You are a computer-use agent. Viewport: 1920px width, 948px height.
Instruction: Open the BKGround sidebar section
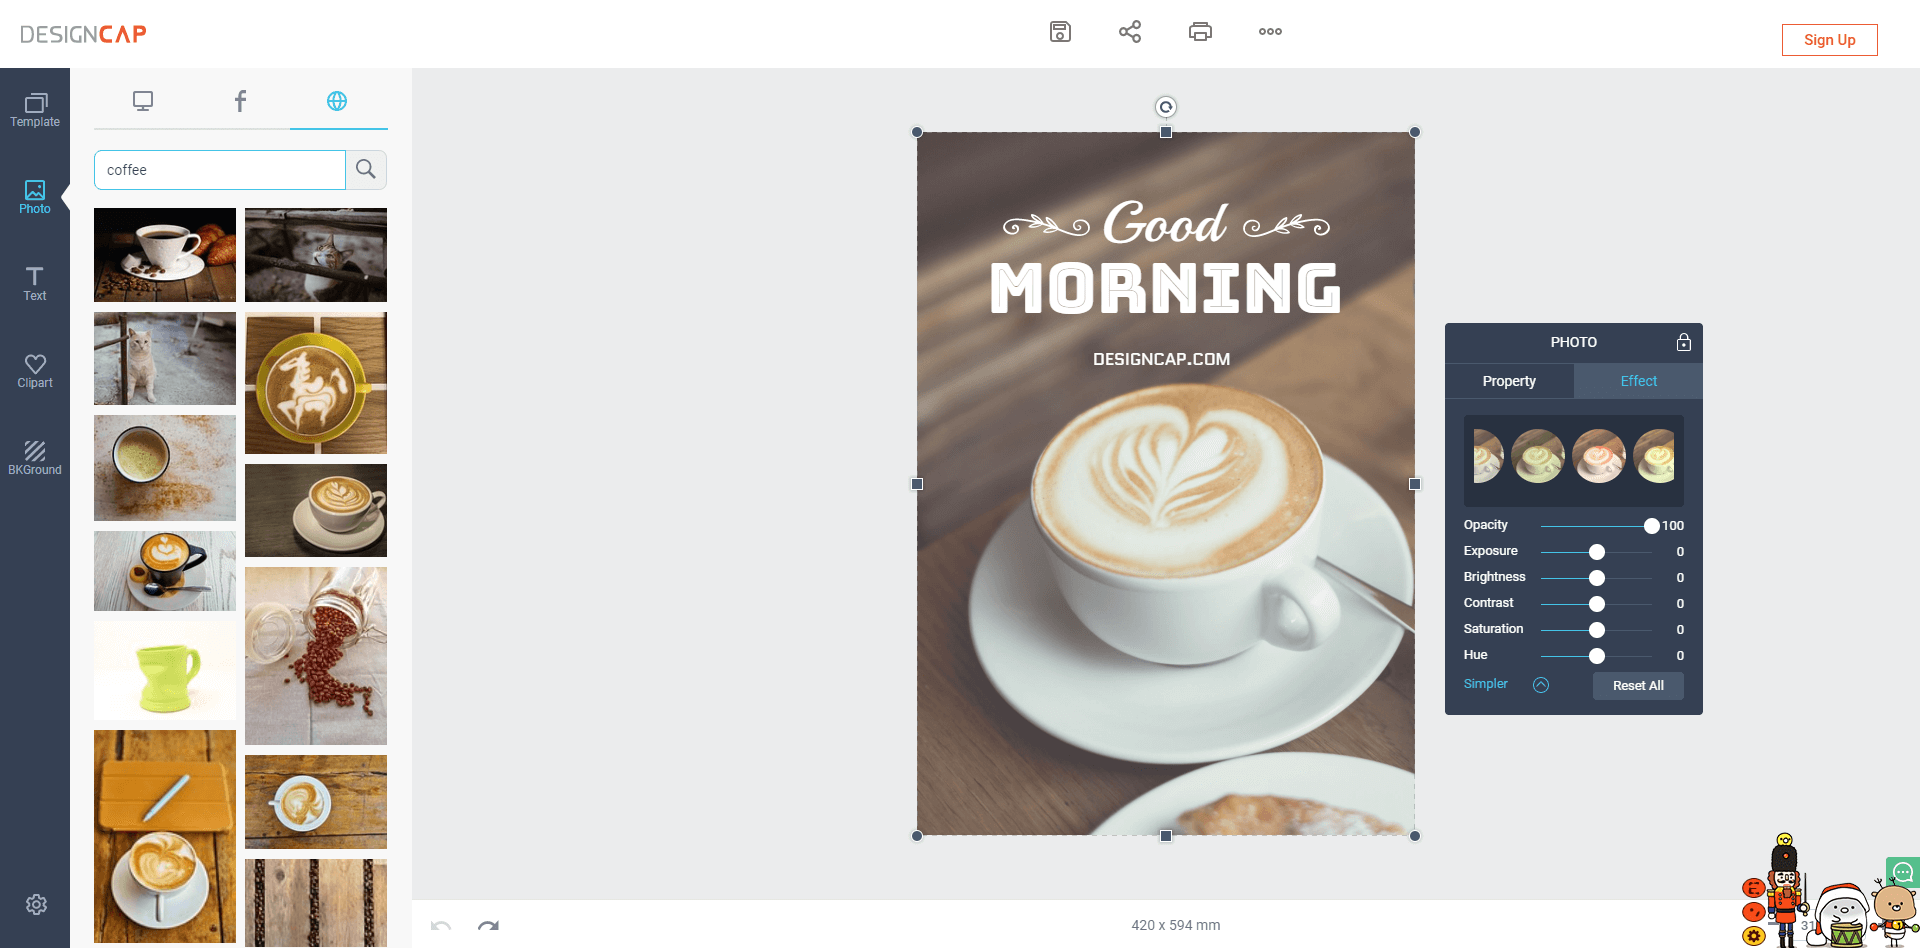click(x=35, y=459)
